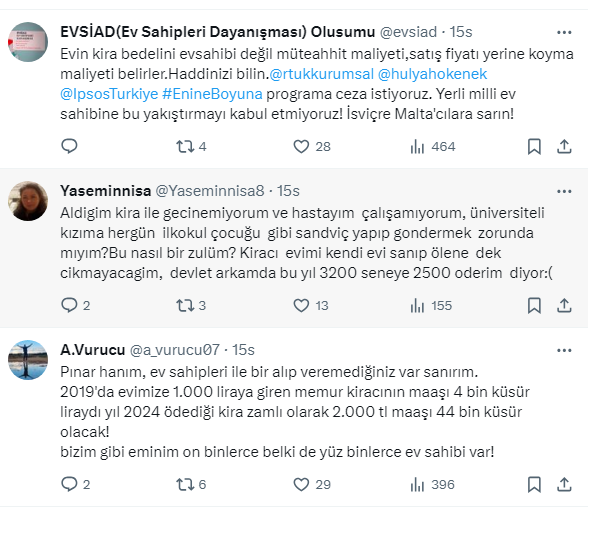Open A.Vurucu's profile name
This screenshot has width=609, height=537.
(92, 349)
